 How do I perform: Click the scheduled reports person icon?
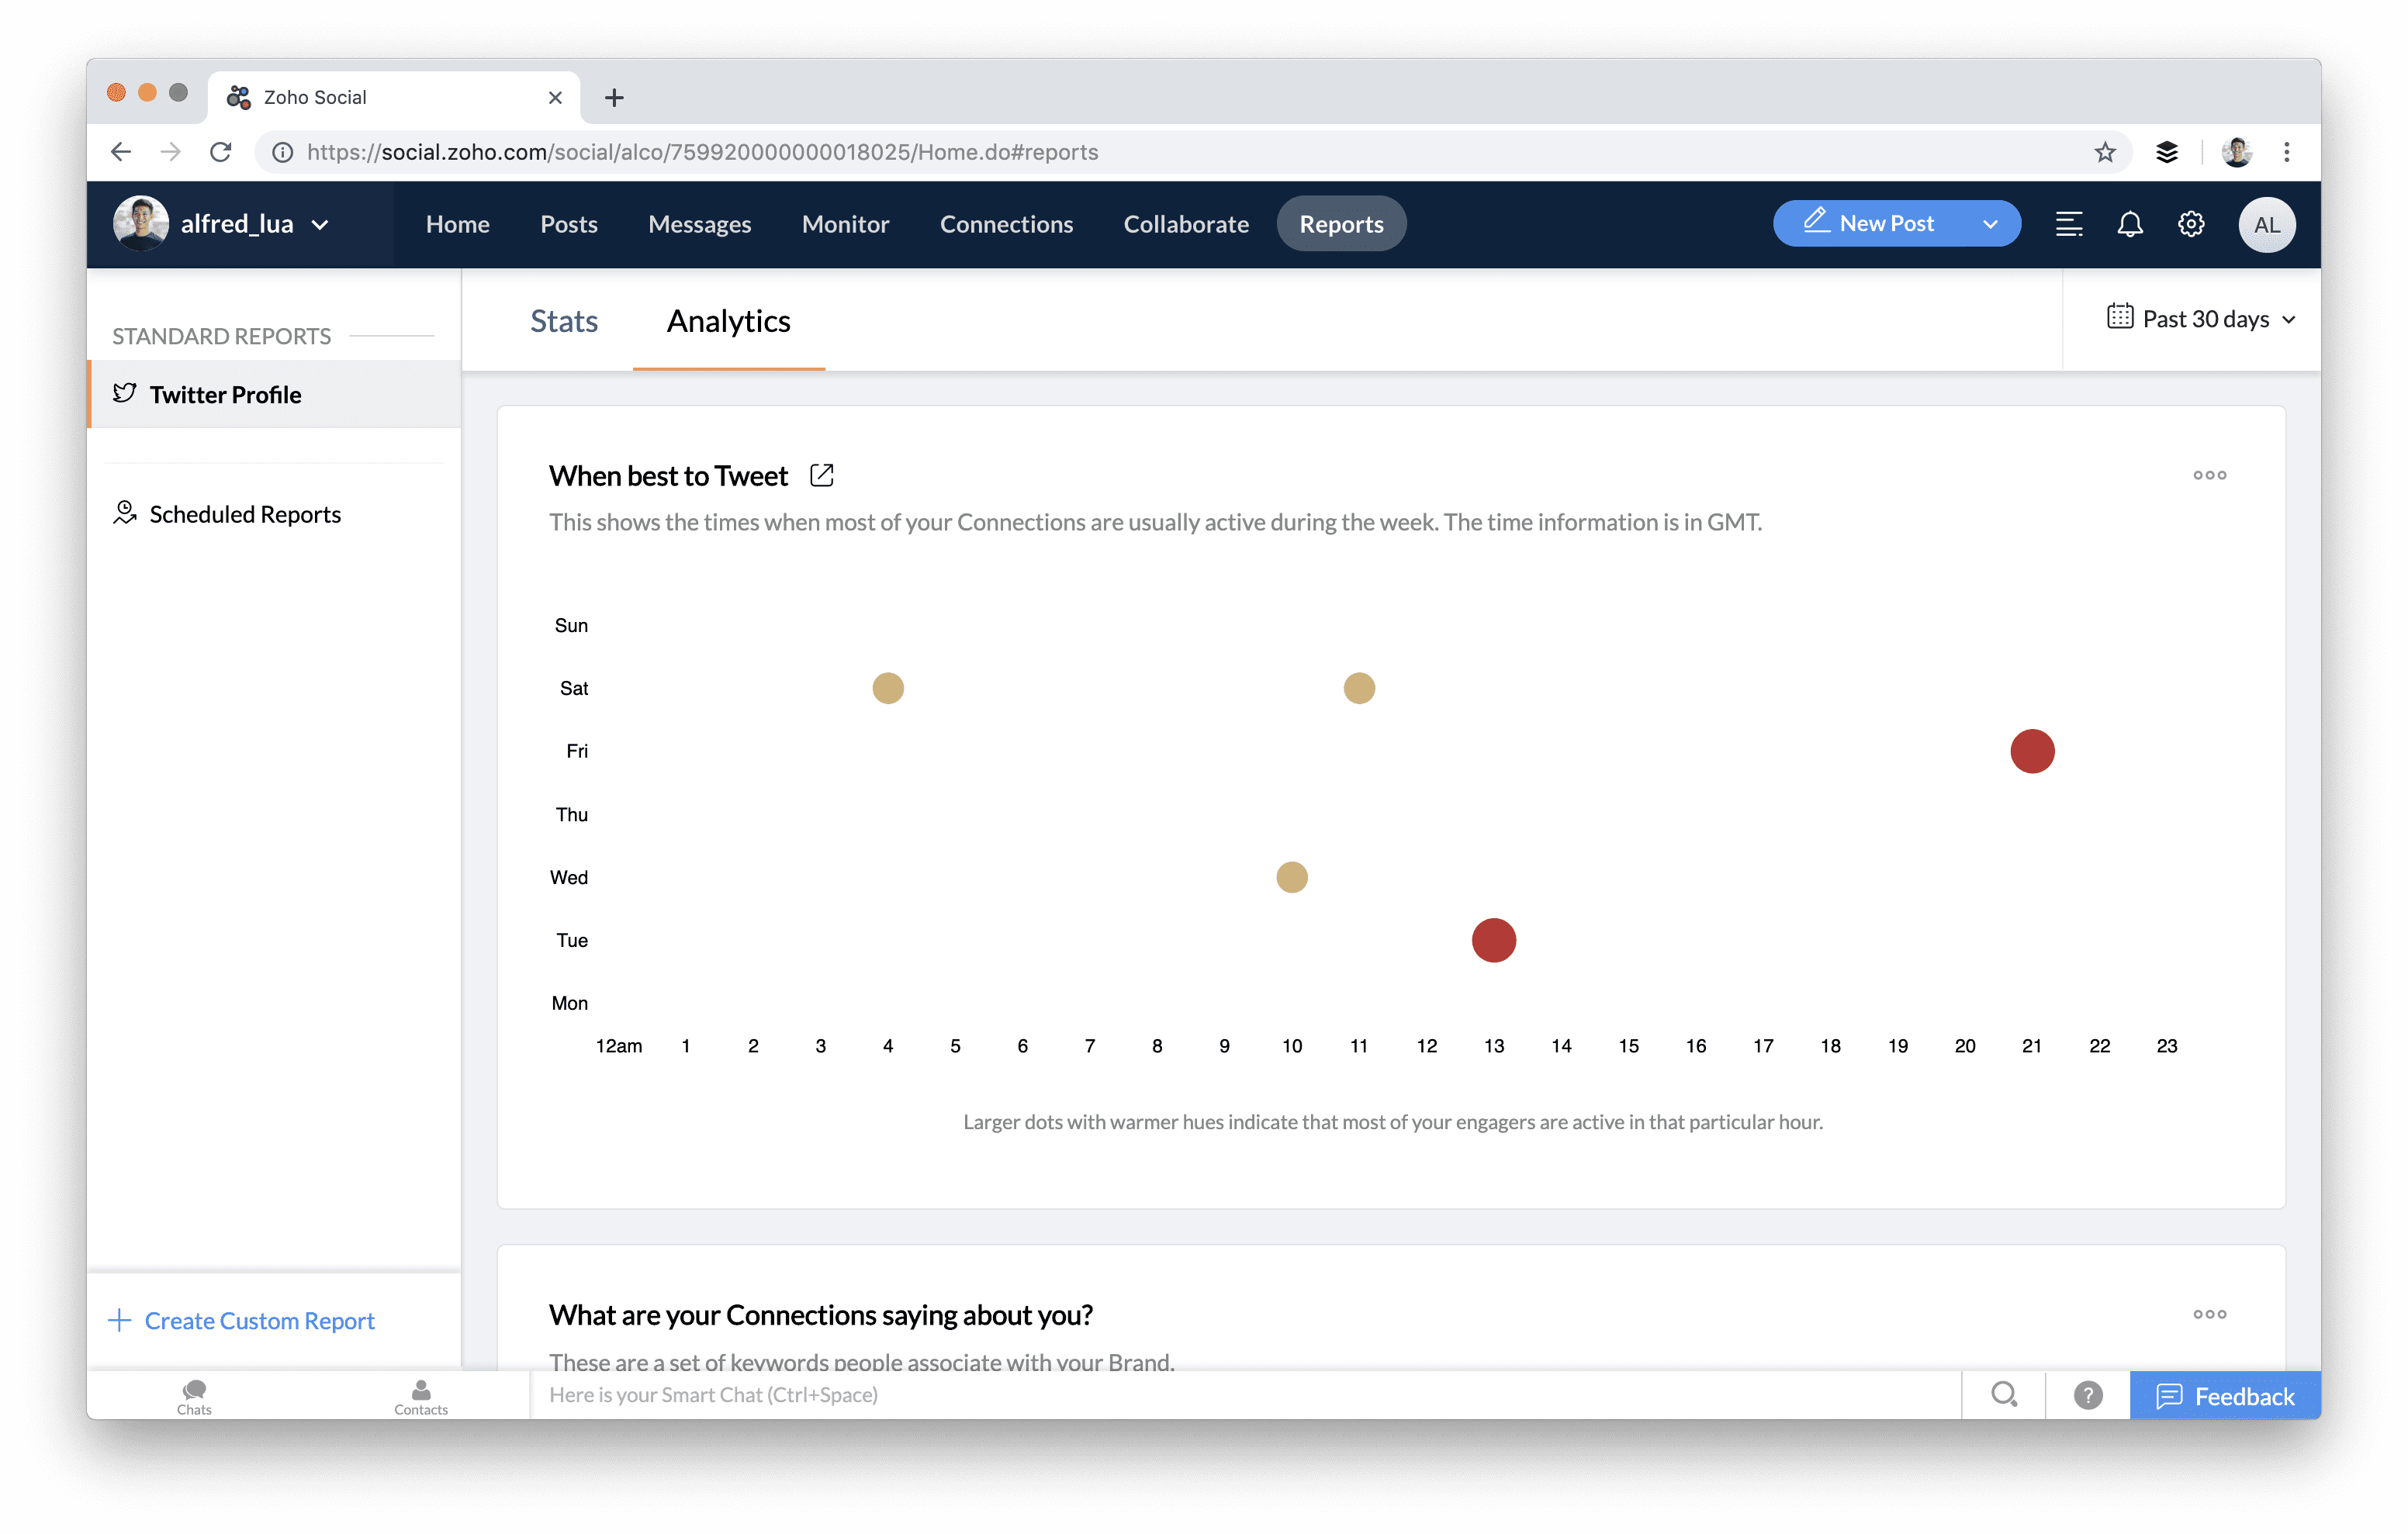125,513
